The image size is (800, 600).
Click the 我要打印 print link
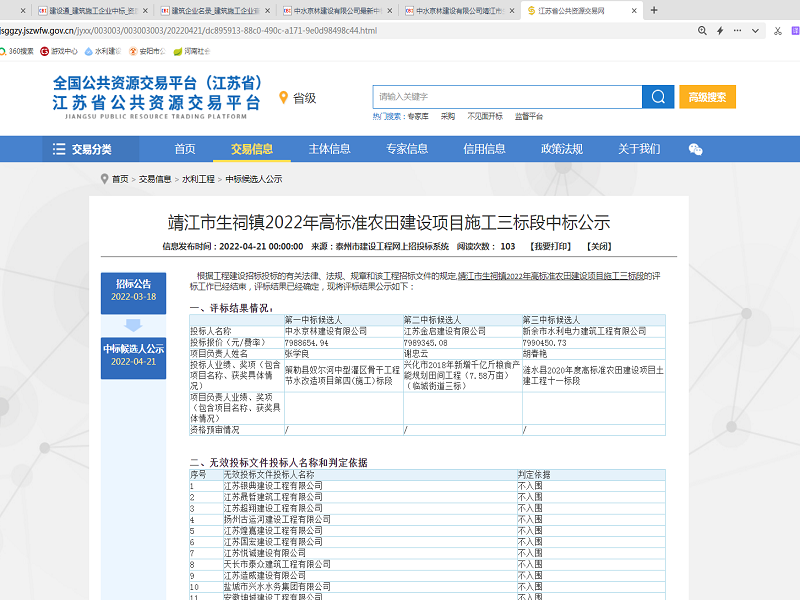(x=551, y=246)
